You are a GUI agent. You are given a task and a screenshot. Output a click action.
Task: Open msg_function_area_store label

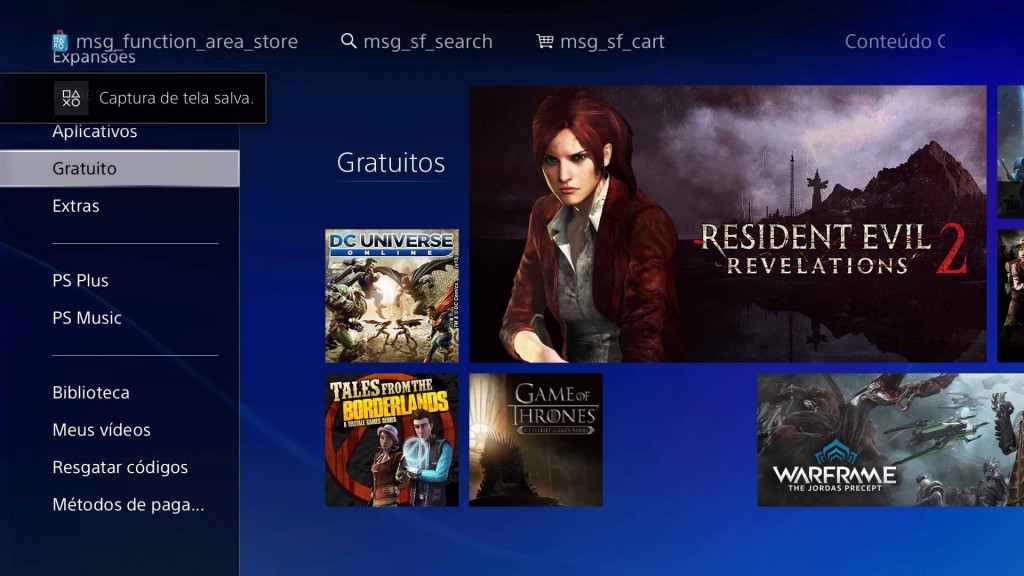(x=187, y=42)
